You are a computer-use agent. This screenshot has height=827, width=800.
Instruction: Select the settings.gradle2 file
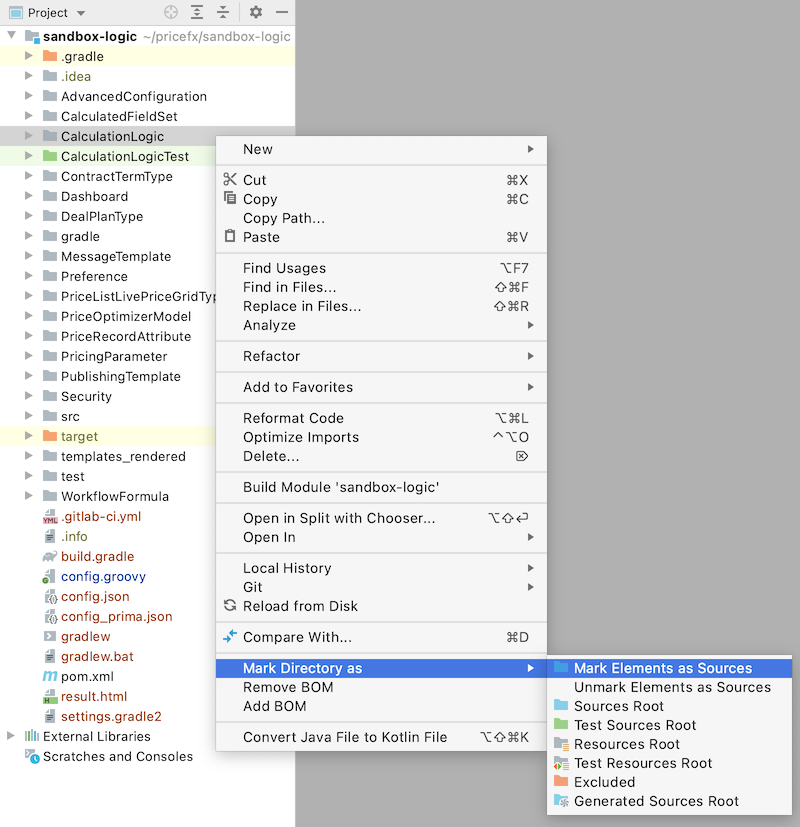click(110, 717)
